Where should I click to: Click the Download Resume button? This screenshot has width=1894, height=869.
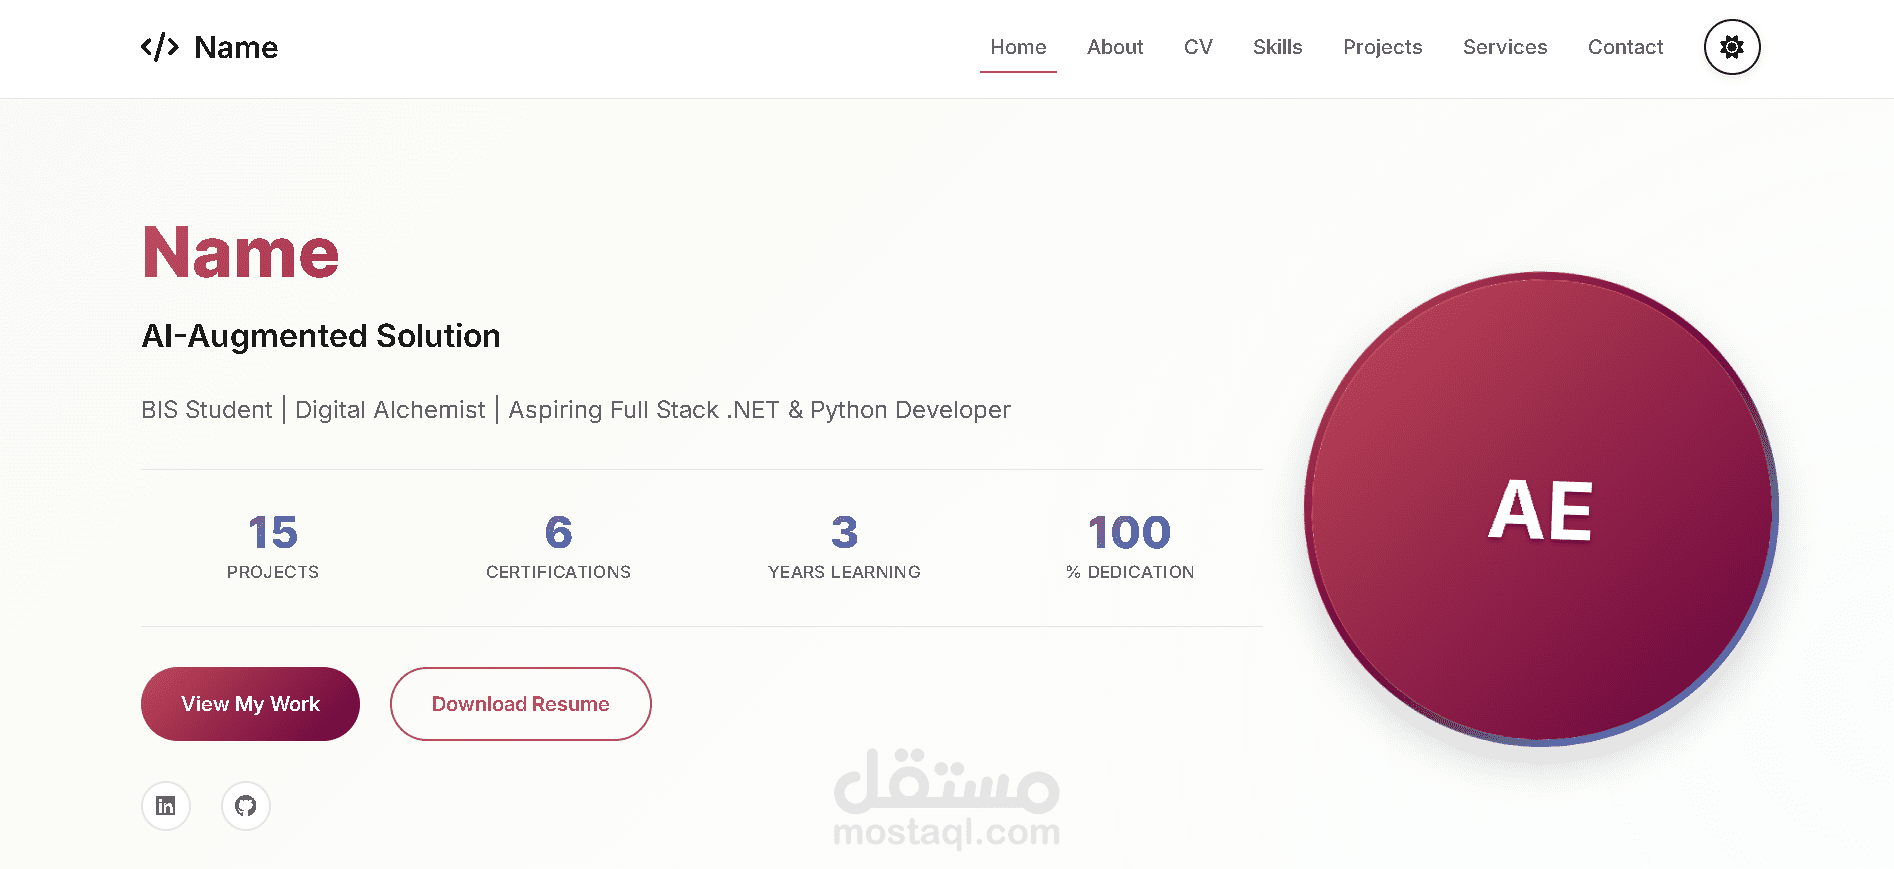pos(520,704)
